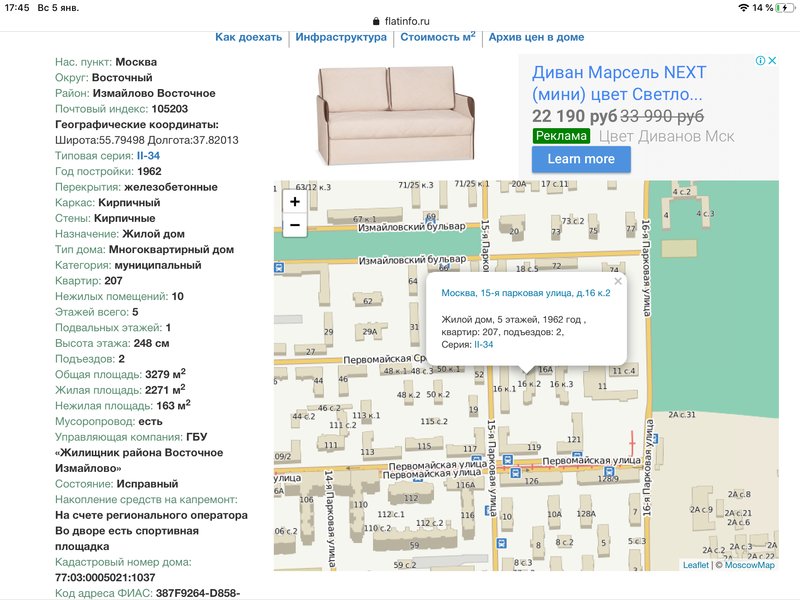This screenshot has width=800, height=600.
Task: Open popup address link 15-я парковая улица
Action: click(525, 293)
